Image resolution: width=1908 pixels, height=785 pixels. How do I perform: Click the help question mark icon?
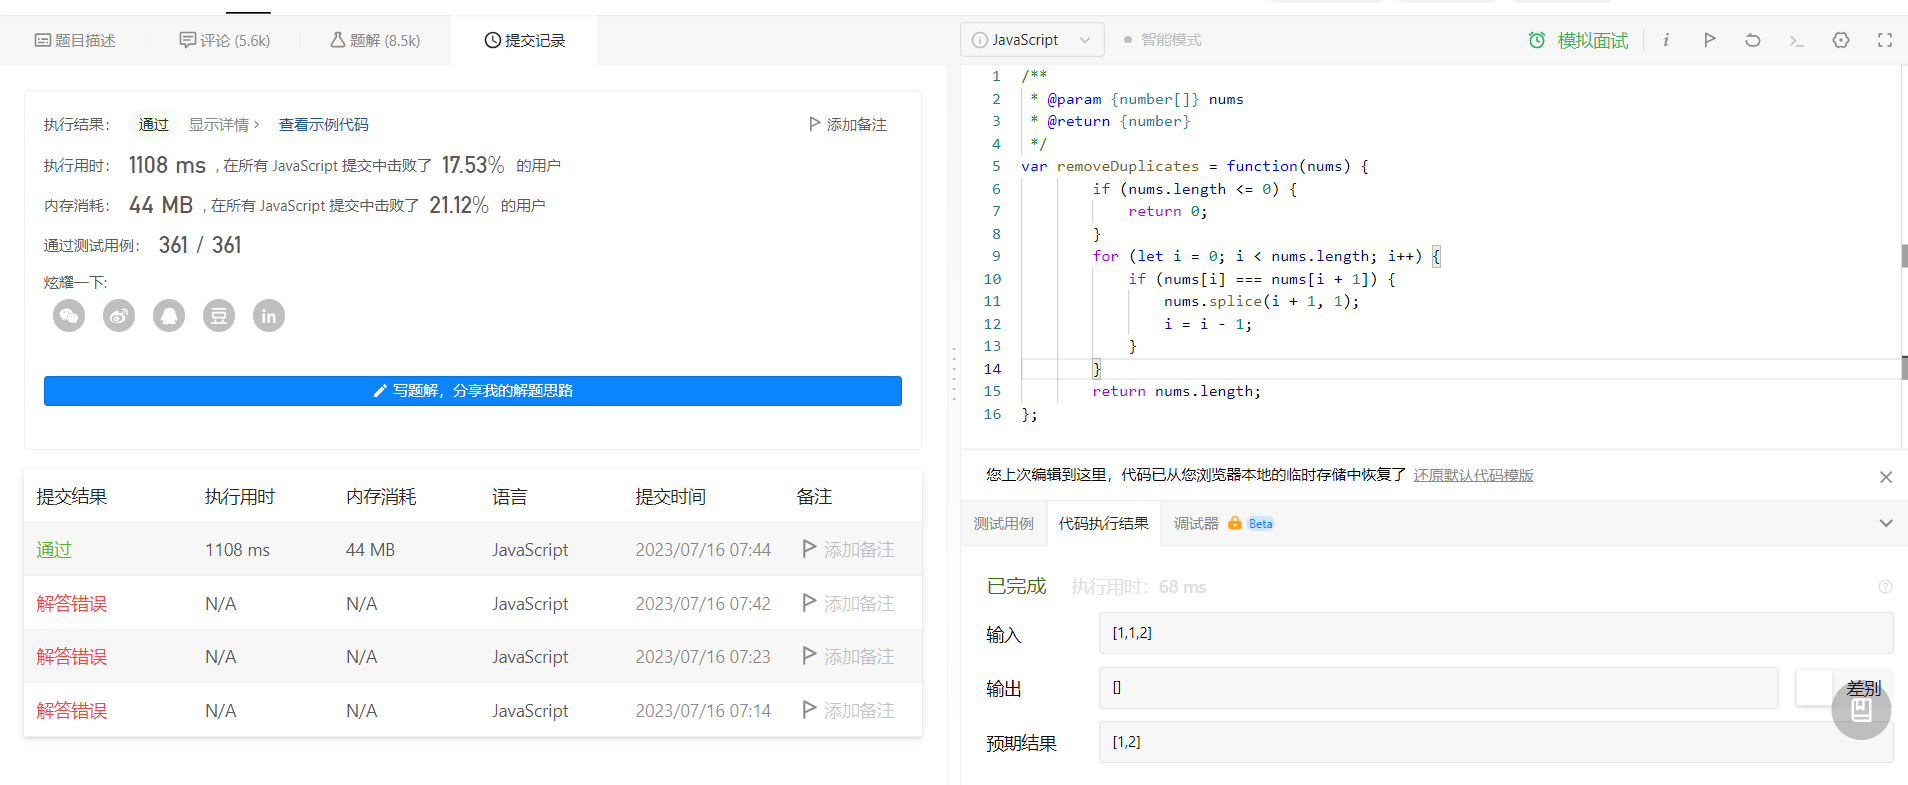[1885, 587]
